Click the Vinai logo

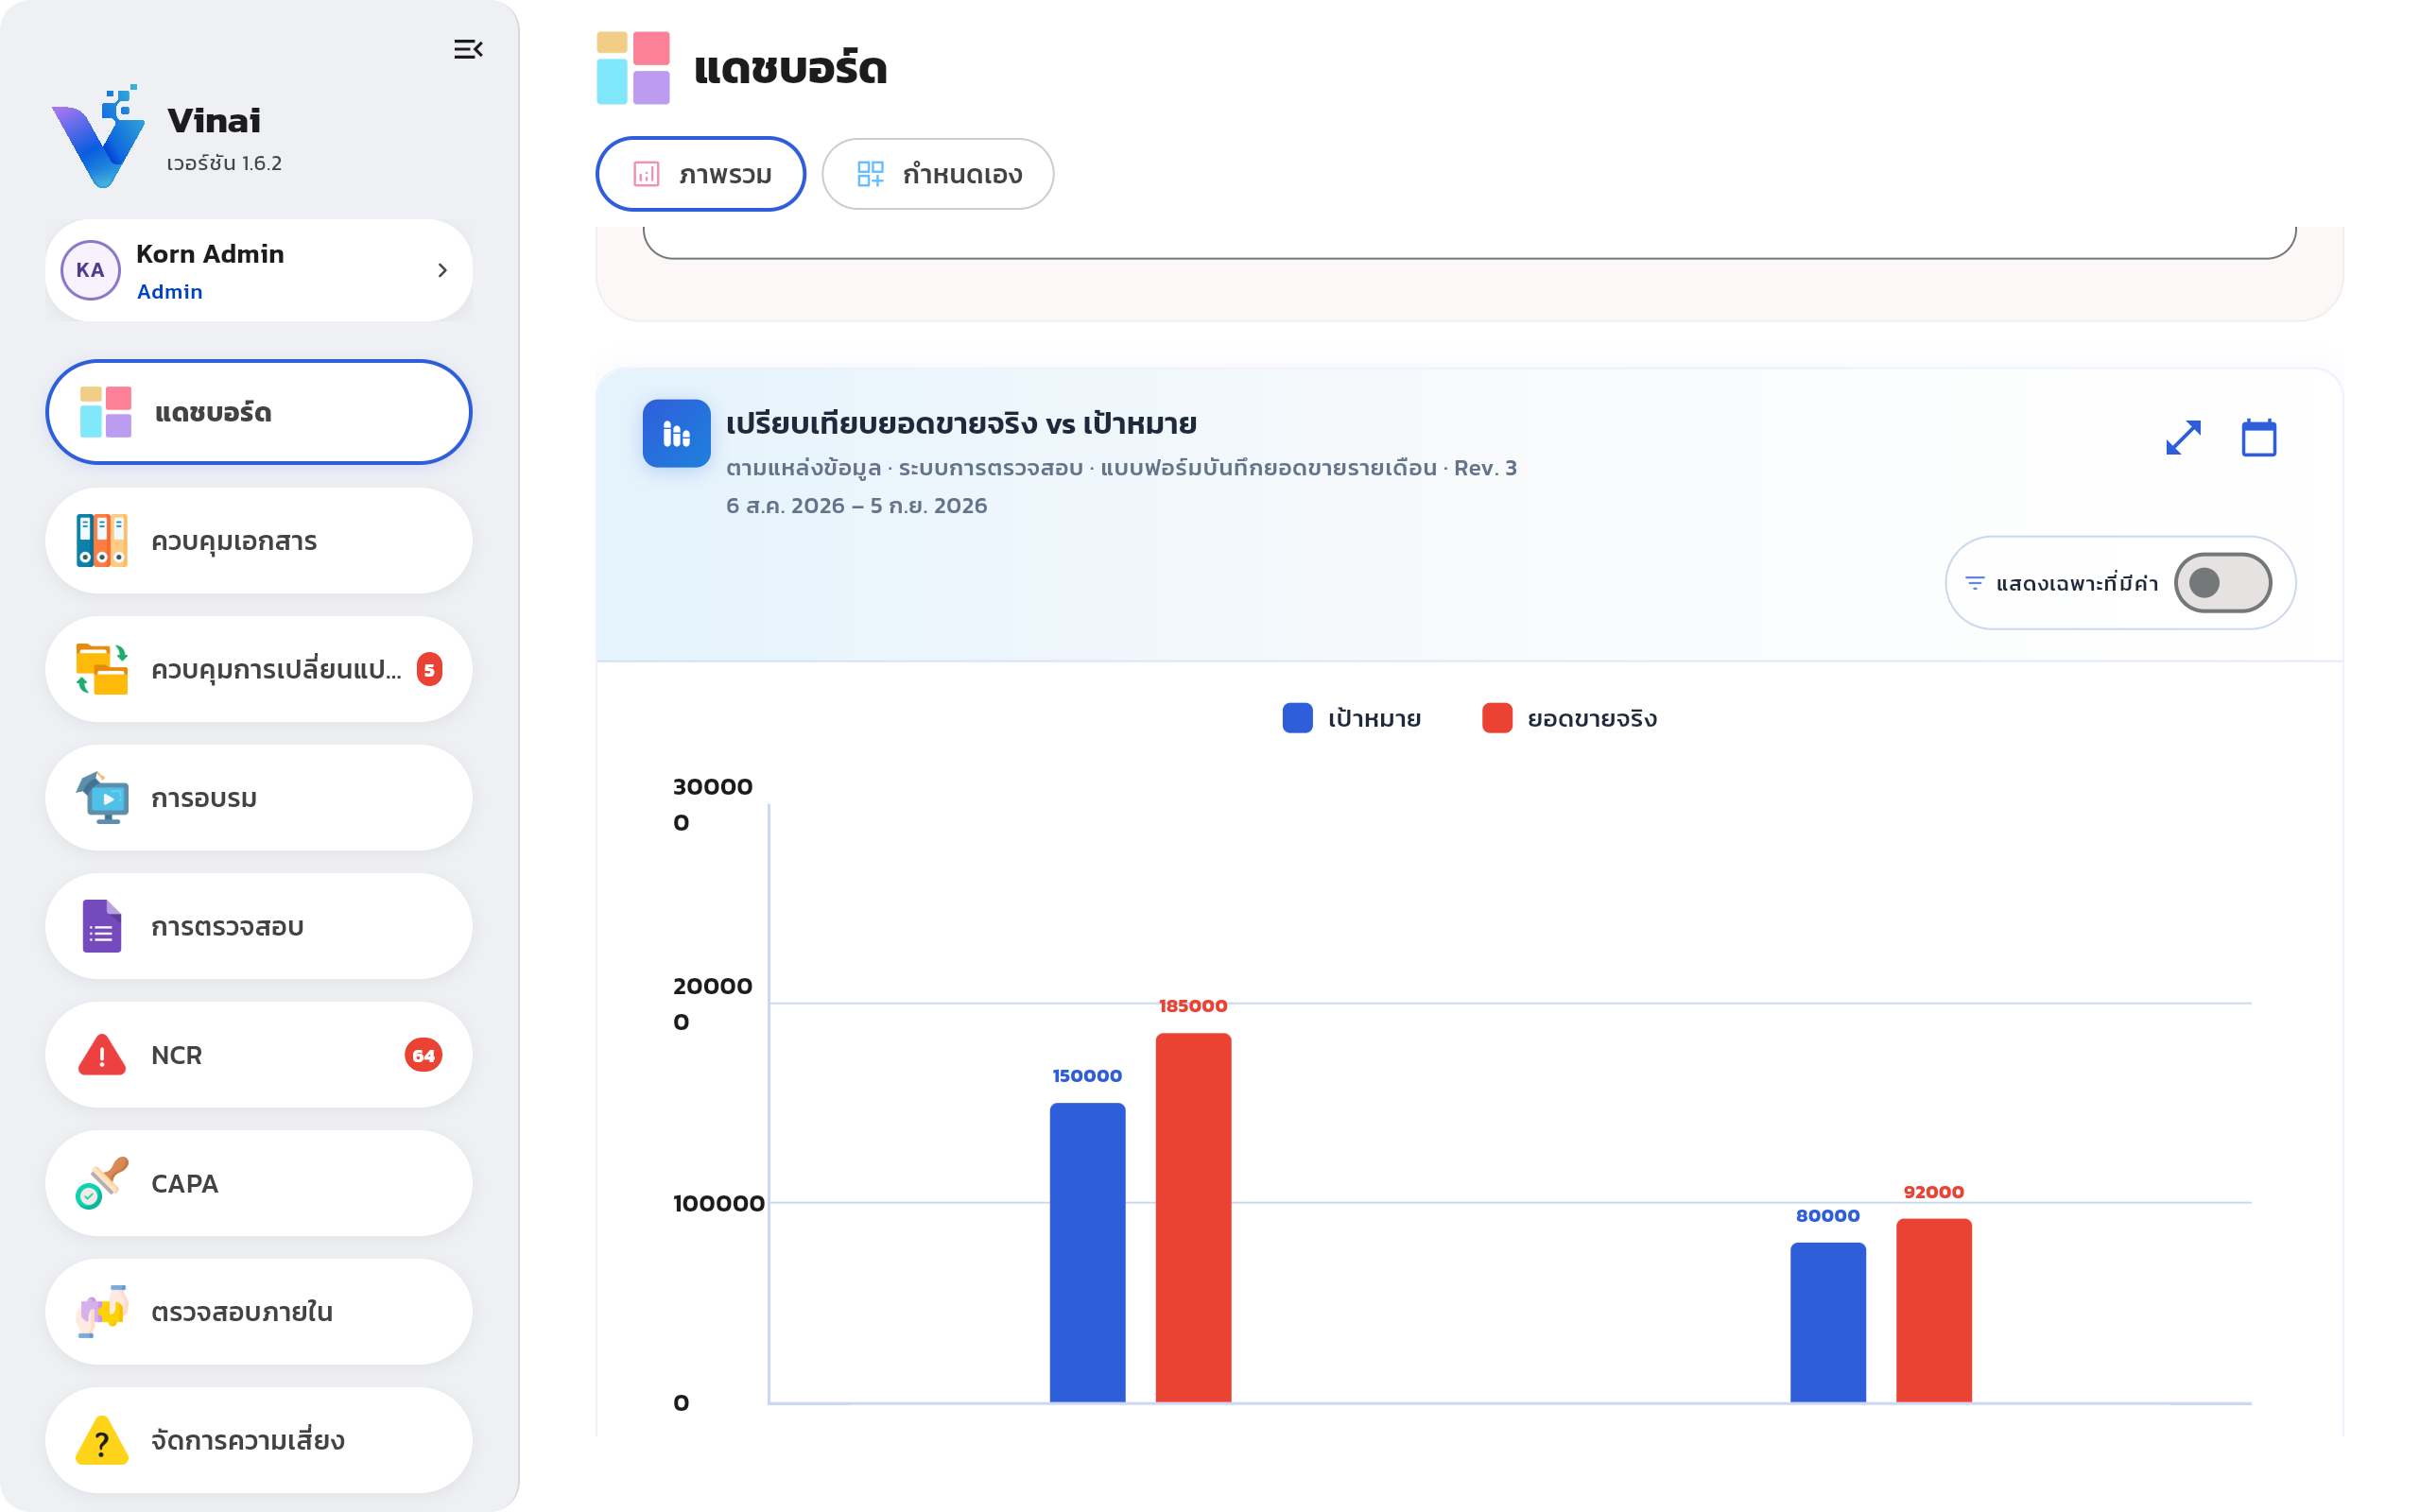tap(98, 137)
